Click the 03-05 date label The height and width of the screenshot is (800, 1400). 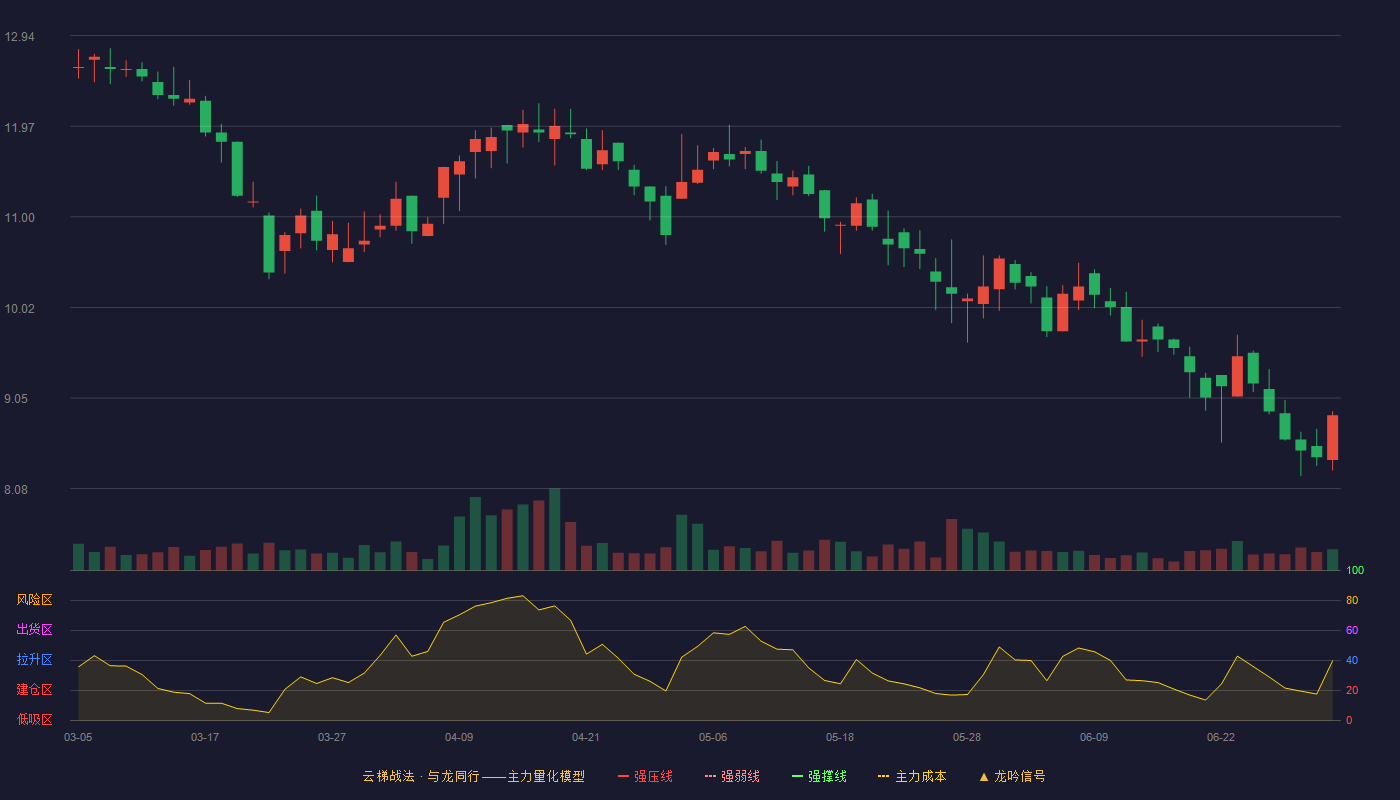click(78, 737)
